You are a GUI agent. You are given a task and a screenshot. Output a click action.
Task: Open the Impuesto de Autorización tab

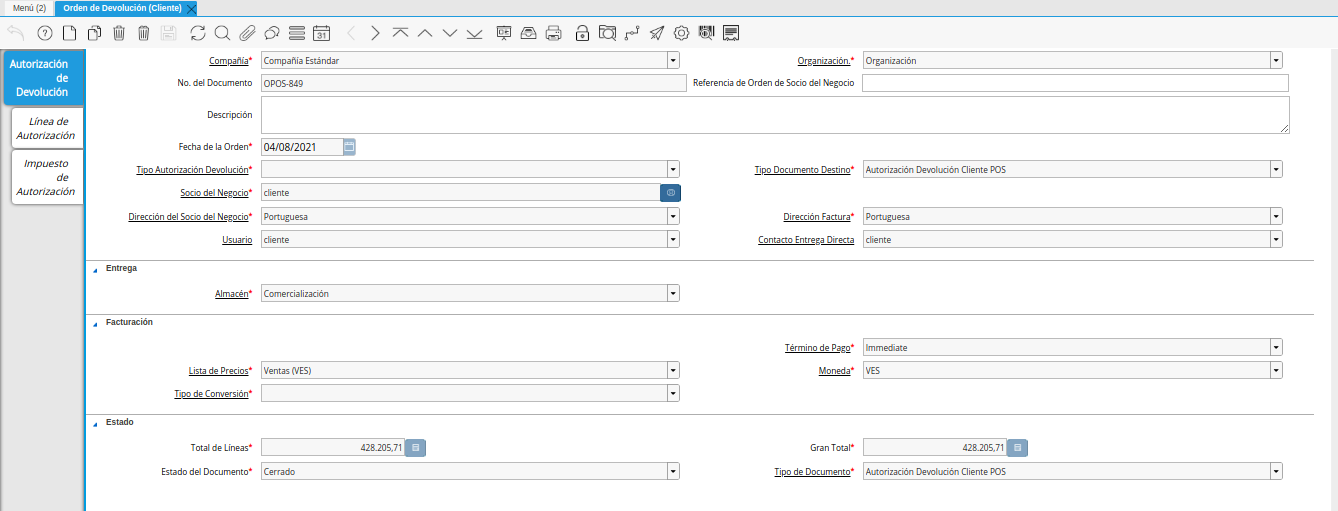pos(46,177)
